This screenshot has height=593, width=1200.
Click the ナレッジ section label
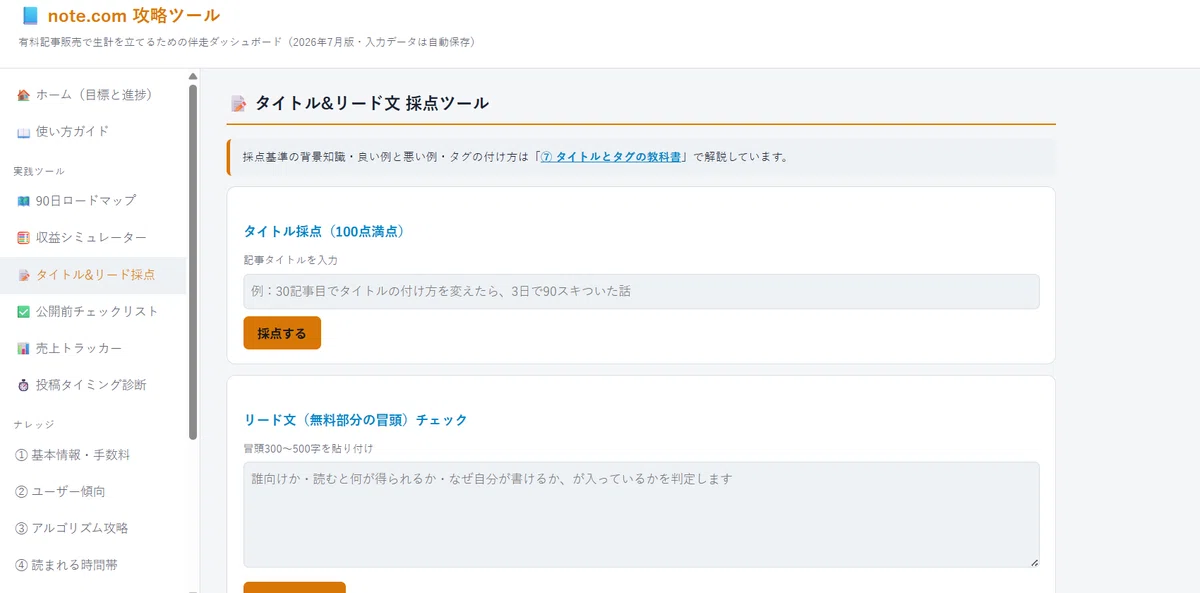point(34,425)
